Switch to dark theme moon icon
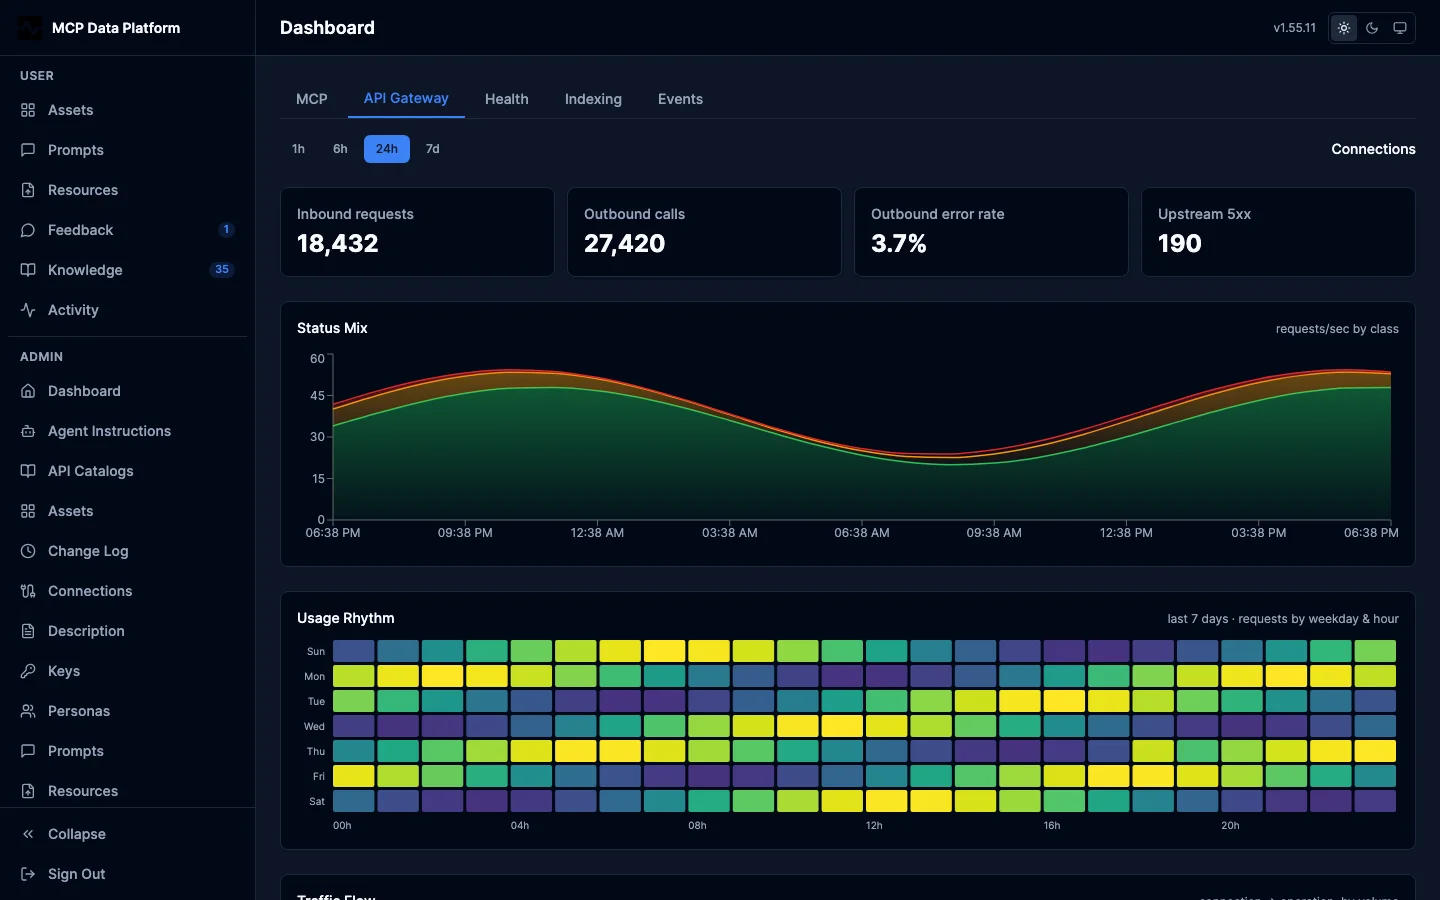Viewport: 1440px width, 900px height. click(x=1372, y=28)
